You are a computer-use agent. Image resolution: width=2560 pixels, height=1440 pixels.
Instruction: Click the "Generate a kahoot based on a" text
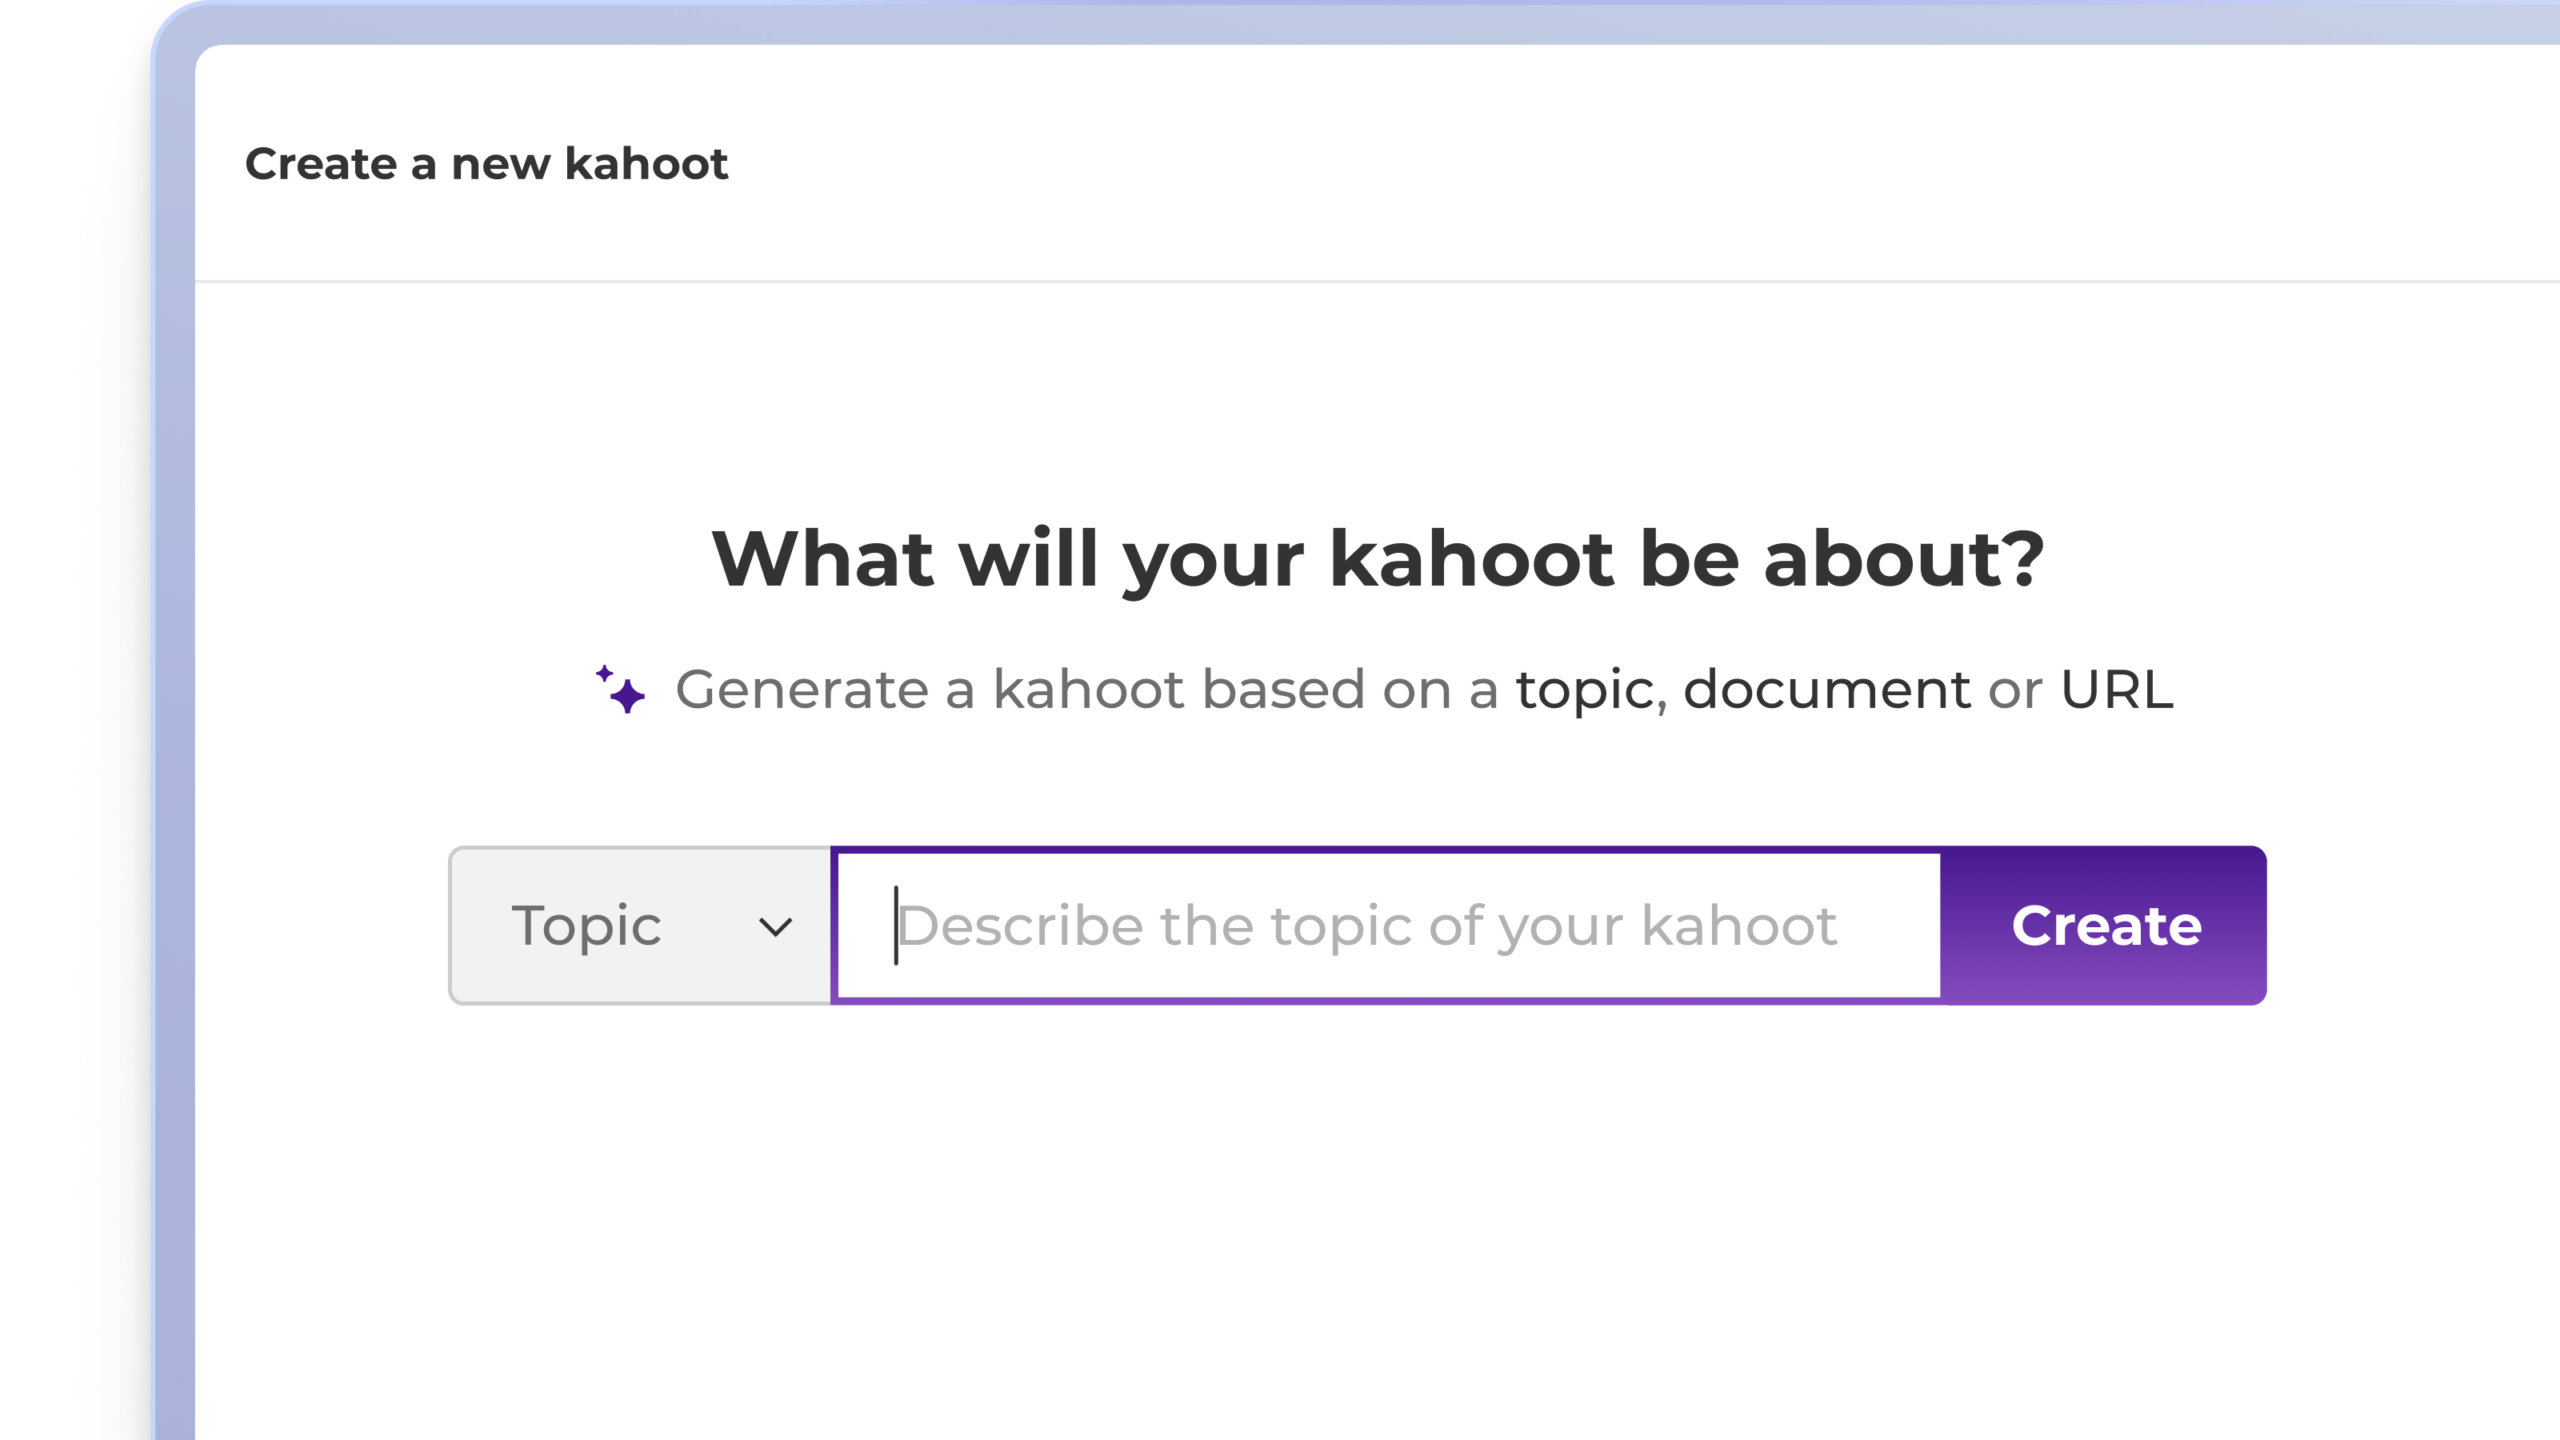click(x=1086, y=690)
